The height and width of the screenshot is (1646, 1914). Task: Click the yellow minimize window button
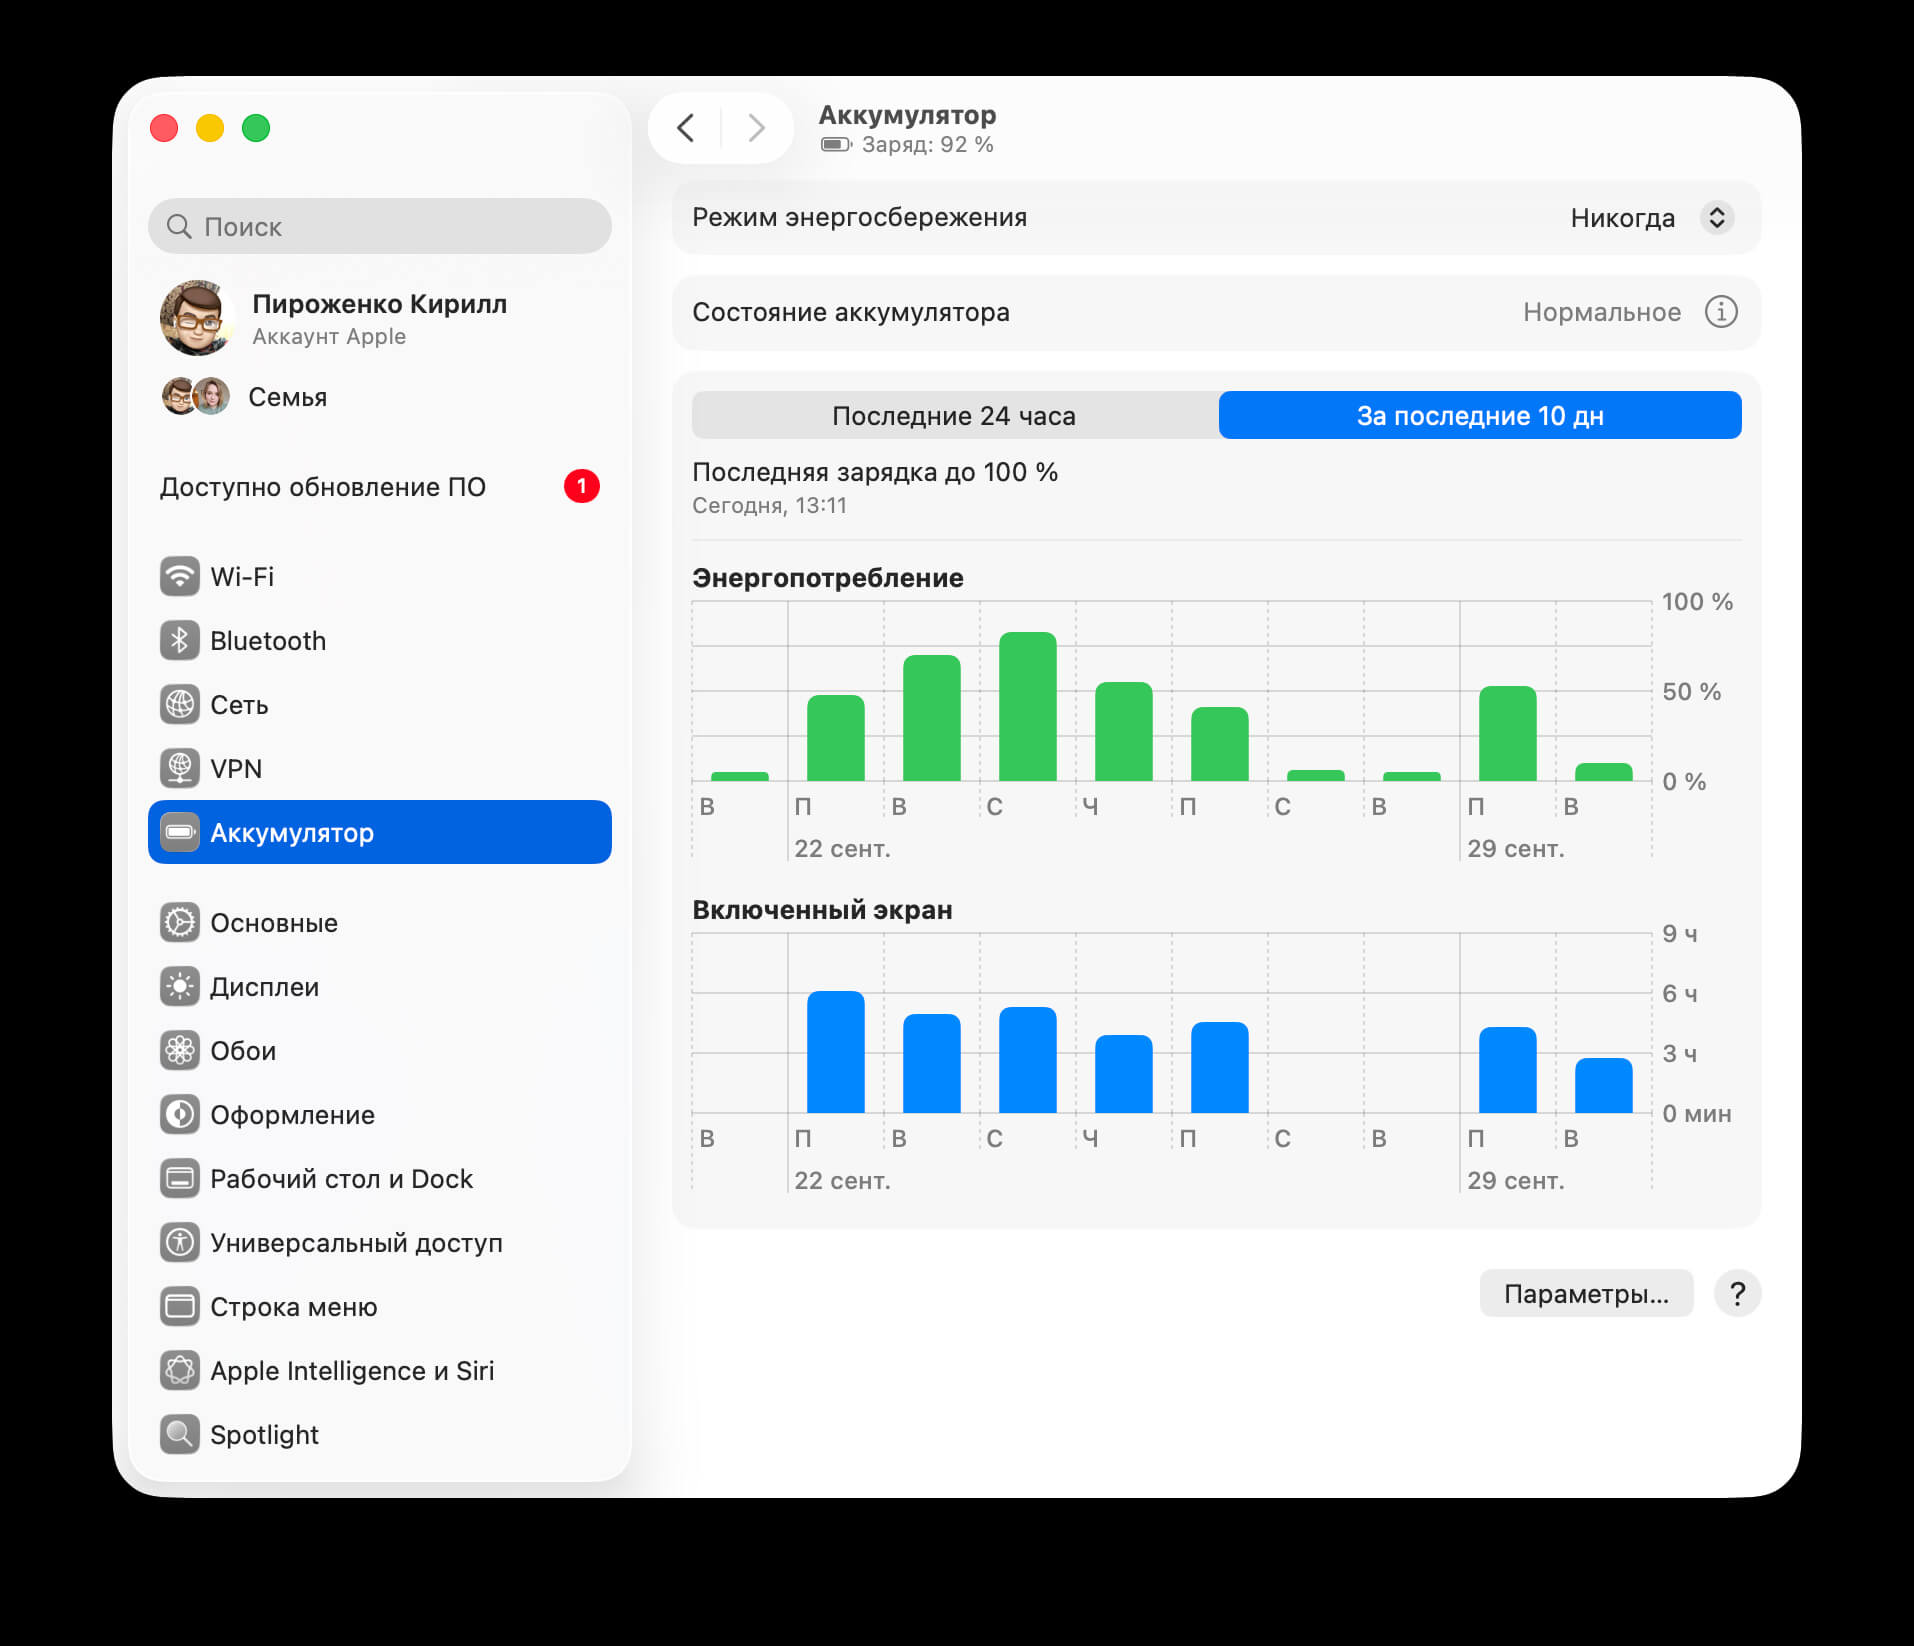210,128
